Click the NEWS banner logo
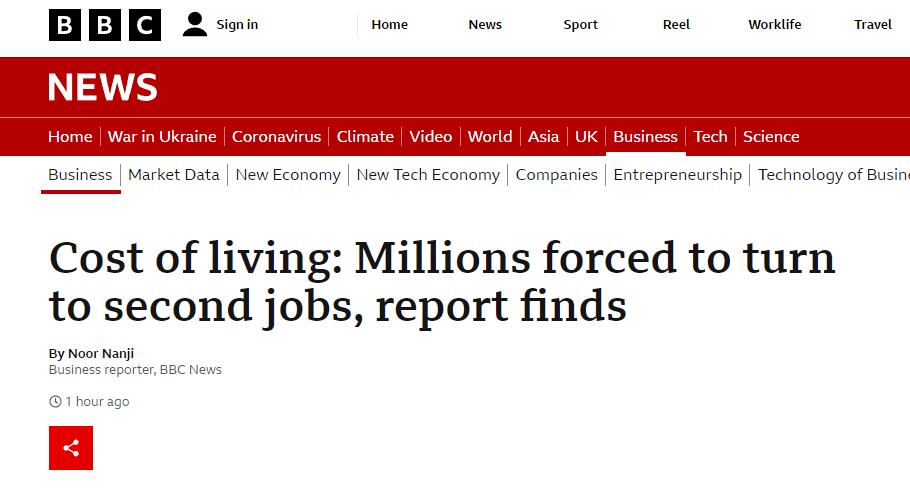Image resolution: width=910 pixels, height=491 pixels. pos(102,87)
